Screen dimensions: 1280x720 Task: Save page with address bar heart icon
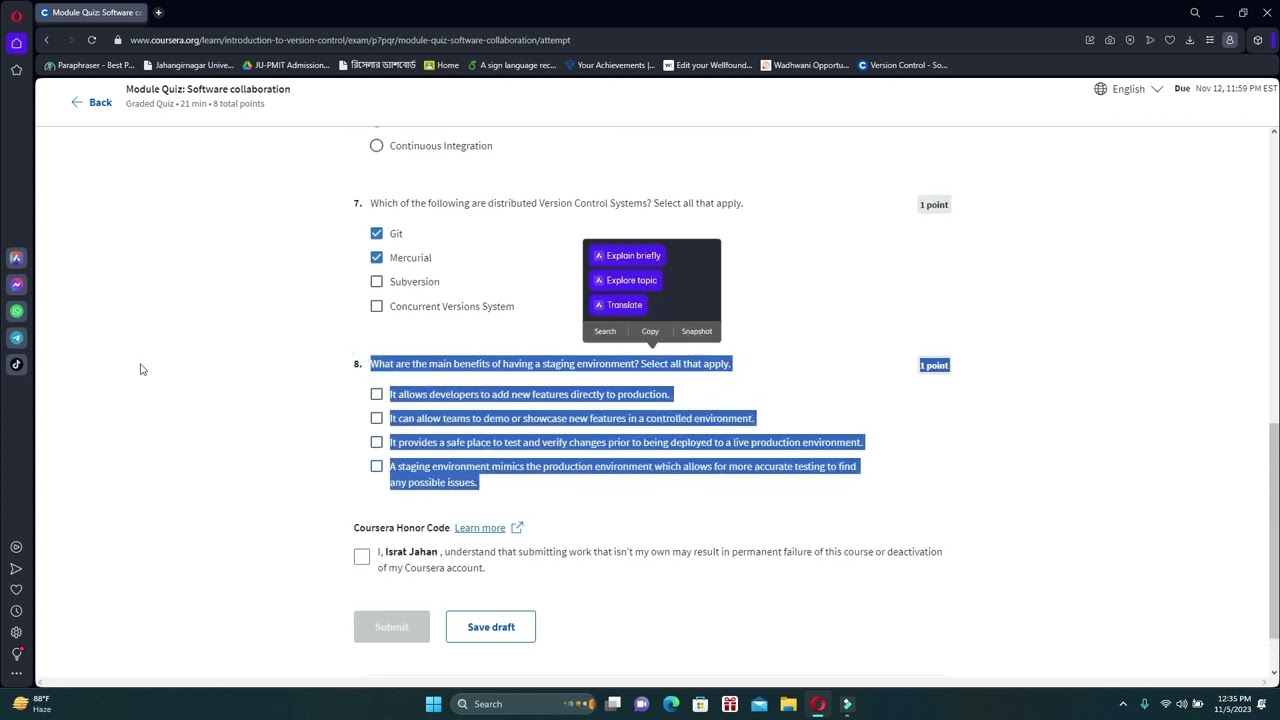(1170, 40)
